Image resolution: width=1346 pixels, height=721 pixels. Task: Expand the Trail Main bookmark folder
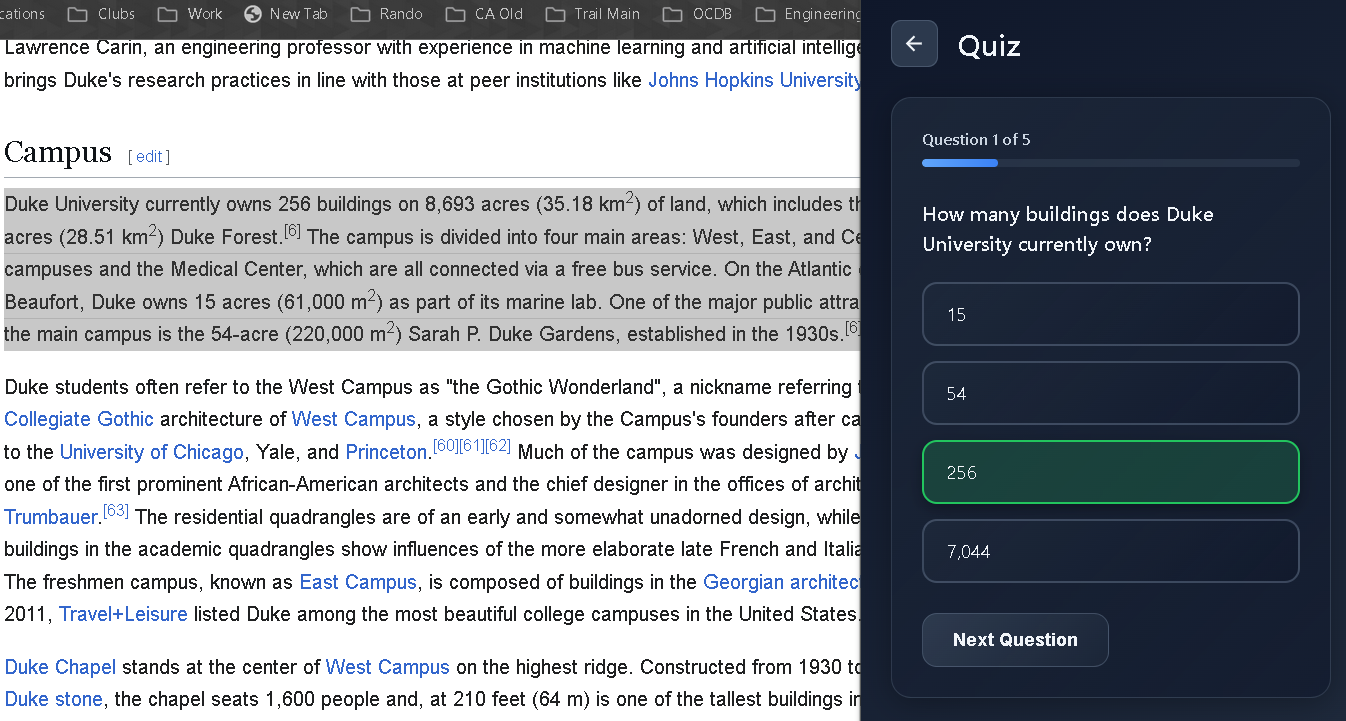[593, 14]
